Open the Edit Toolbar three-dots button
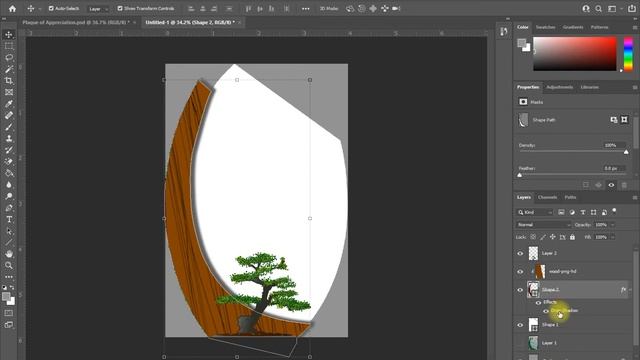 [x=9, y=277]
